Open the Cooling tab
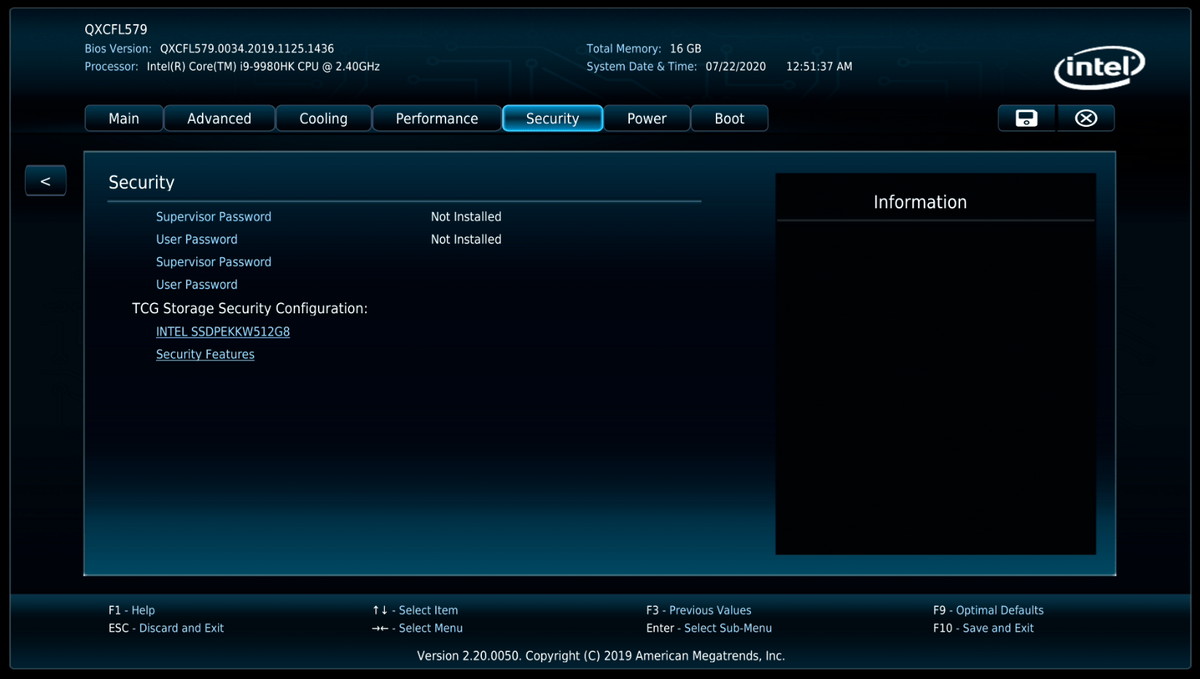 (323, 118)
